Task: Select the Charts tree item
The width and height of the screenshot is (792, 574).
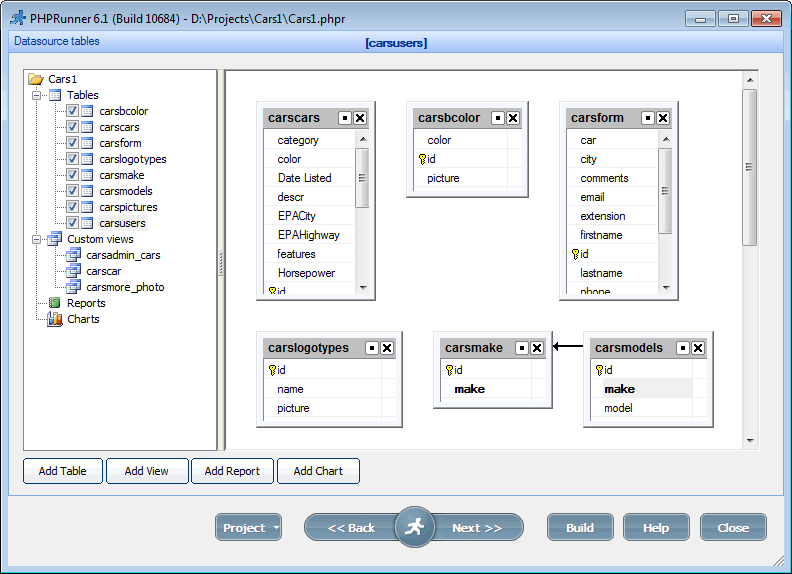Action: (83, 319)
